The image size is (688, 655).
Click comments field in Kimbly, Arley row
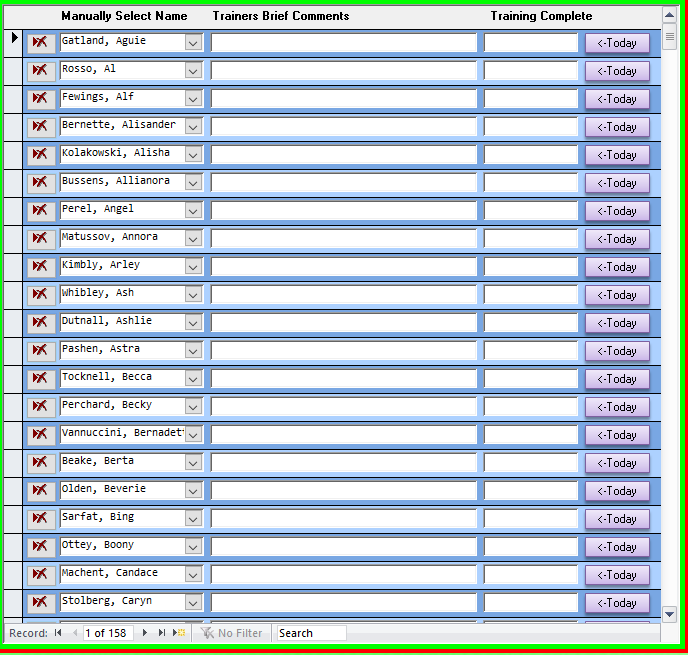click(x=344, y=267)
